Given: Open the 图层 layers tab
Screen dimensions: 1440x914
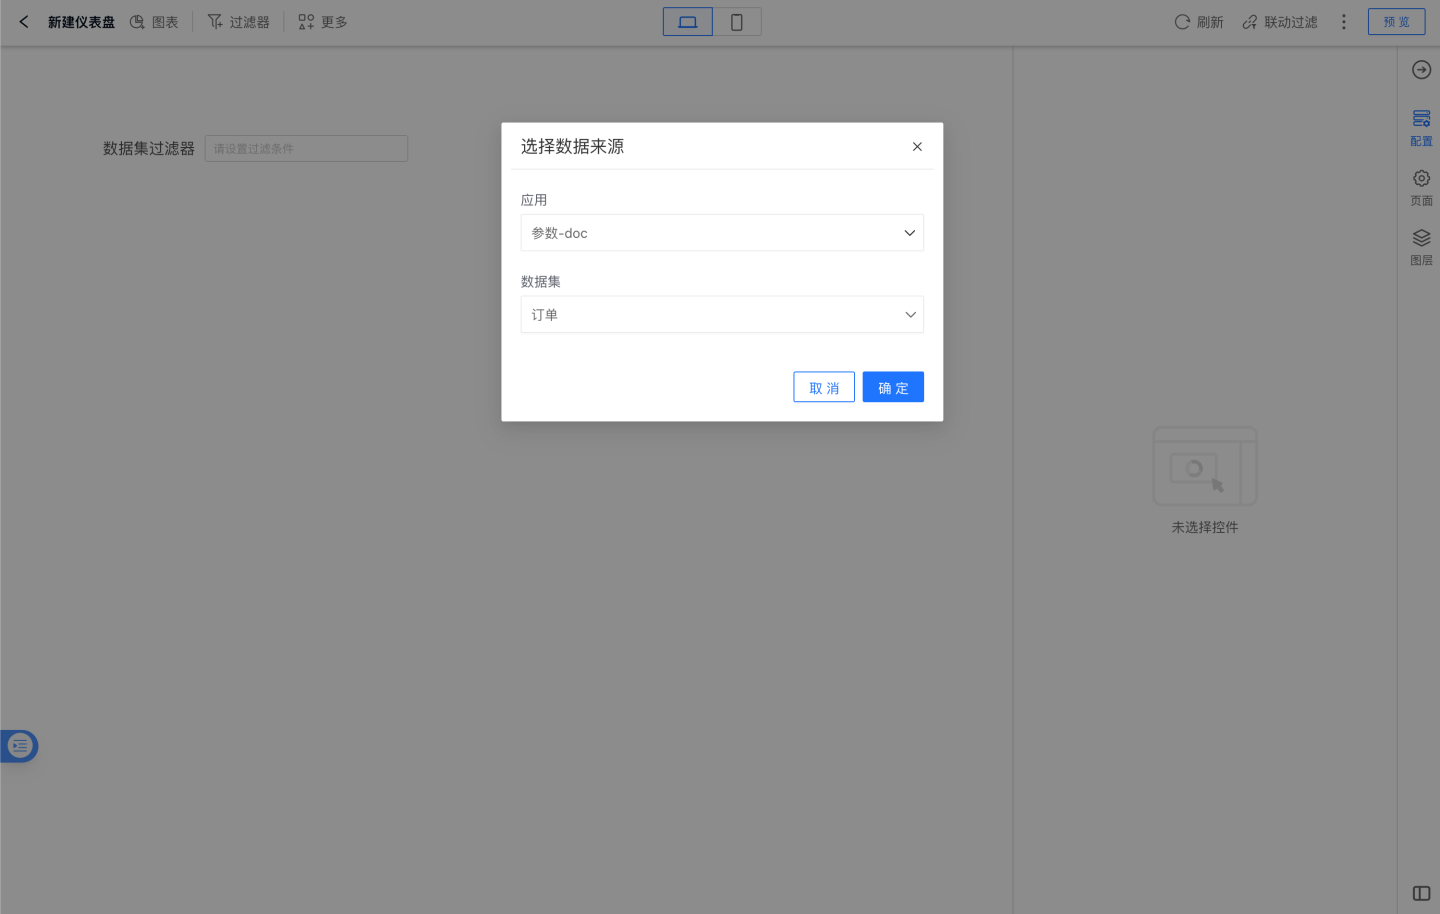Looking at the screenshot, I should coord(1421,246).
